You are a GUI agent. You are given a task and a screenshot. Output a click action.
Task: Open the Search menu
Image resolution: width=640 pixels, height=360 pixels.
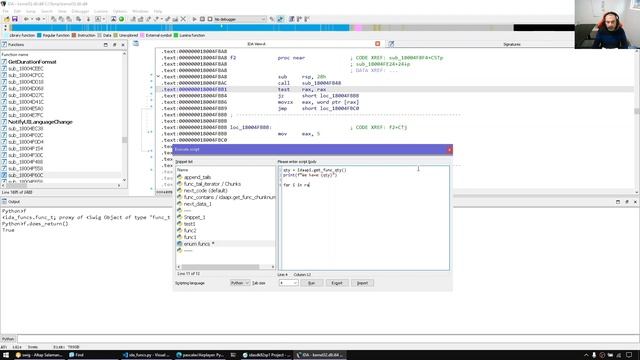pyautogui.click(x=47, y=11)
